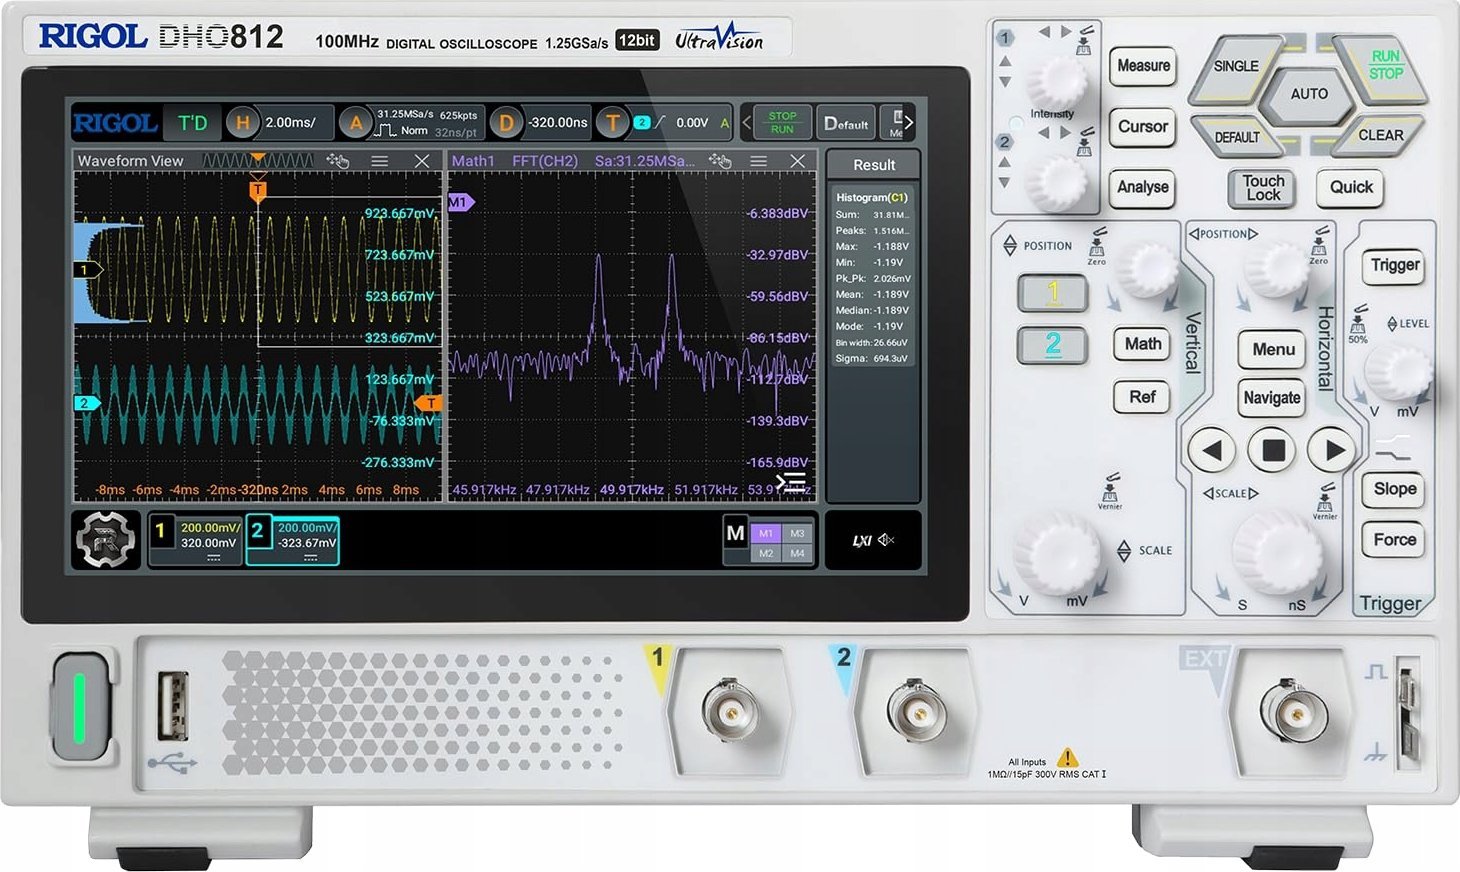Tap the touch-gesture icon in Waveform View header

coord(339,160)
